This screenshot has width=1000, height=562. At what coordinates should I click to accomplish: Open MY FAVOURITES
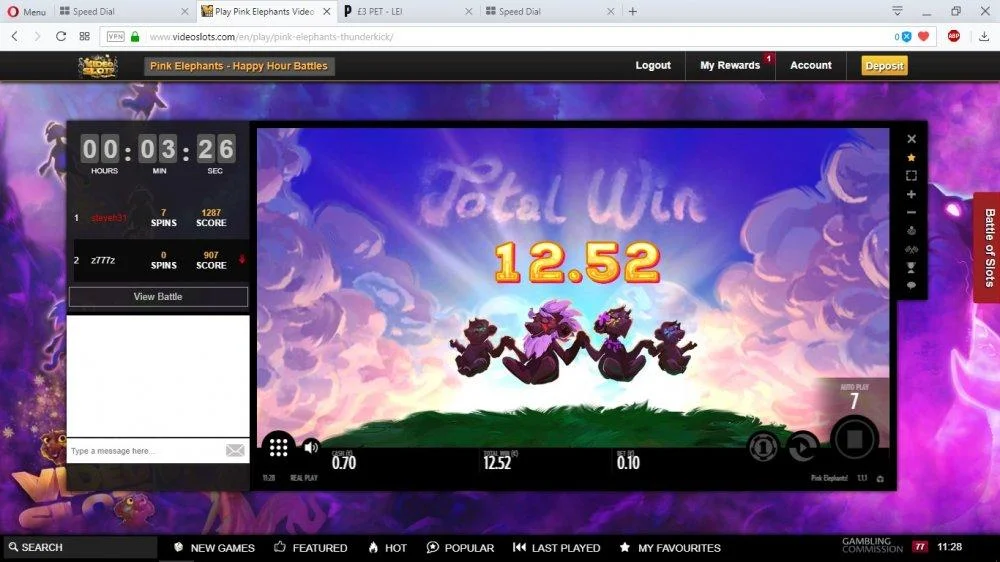click(x=670, y=547)
